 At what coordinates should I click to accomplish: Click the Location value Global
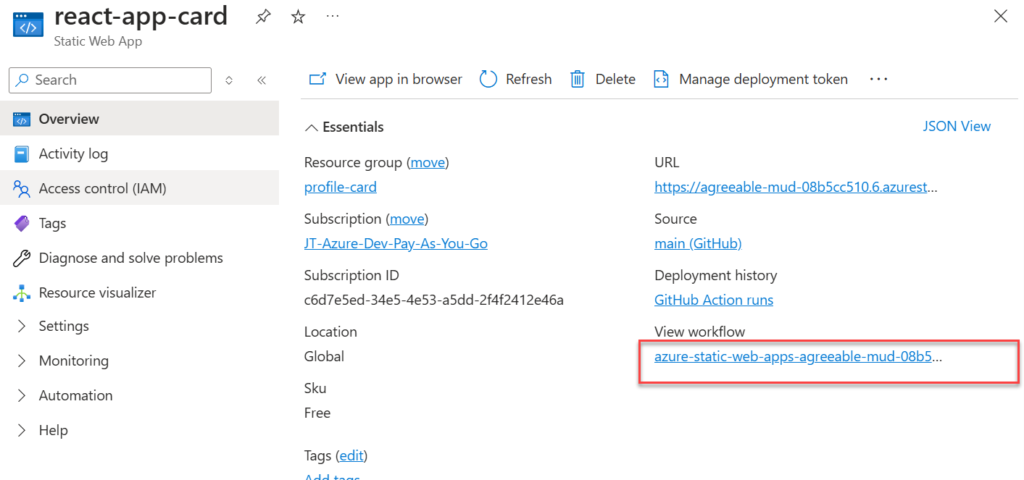(x=324, y=357)
